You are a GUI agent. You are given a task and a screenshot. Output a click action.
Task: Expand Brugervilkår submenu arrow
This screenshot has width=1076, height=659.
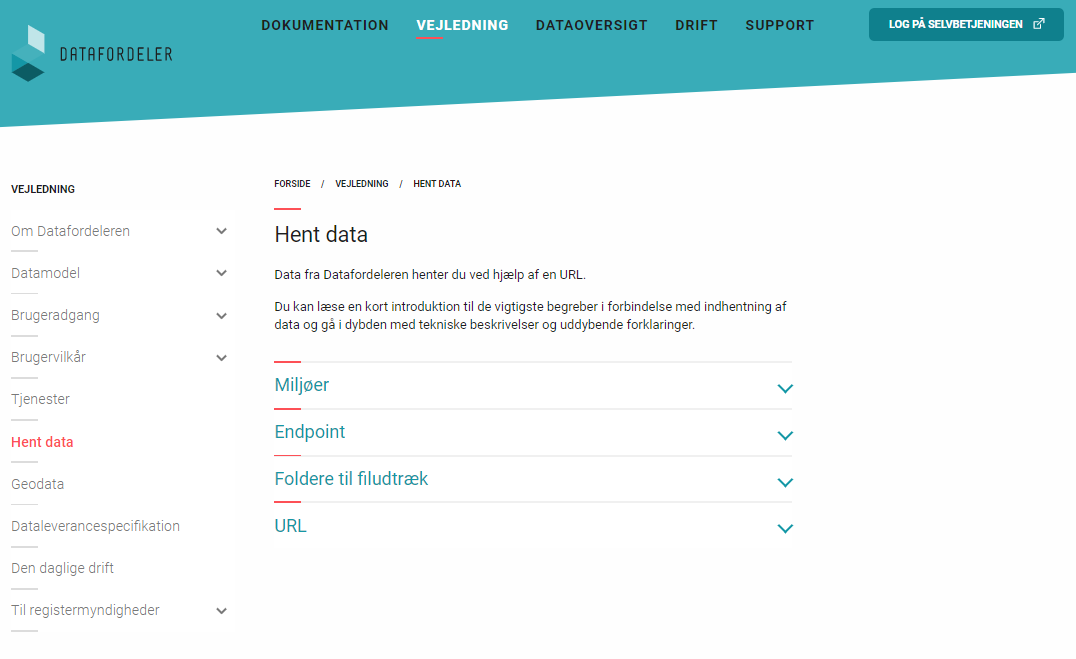click(x=221, y=358)
